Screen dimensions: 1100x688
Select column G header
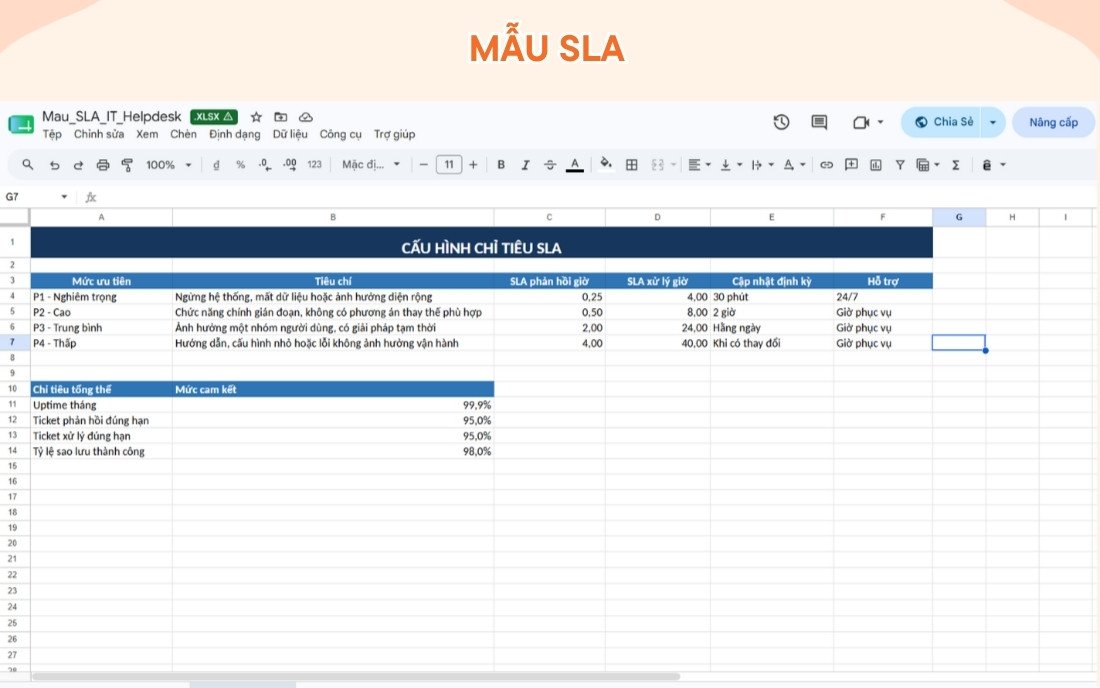tap(959, 217)
